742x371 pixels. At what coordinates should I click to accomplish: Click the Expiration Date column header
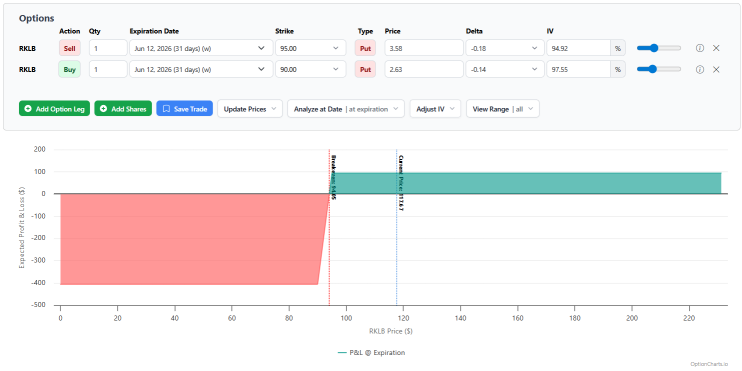(x=154, y=31)
